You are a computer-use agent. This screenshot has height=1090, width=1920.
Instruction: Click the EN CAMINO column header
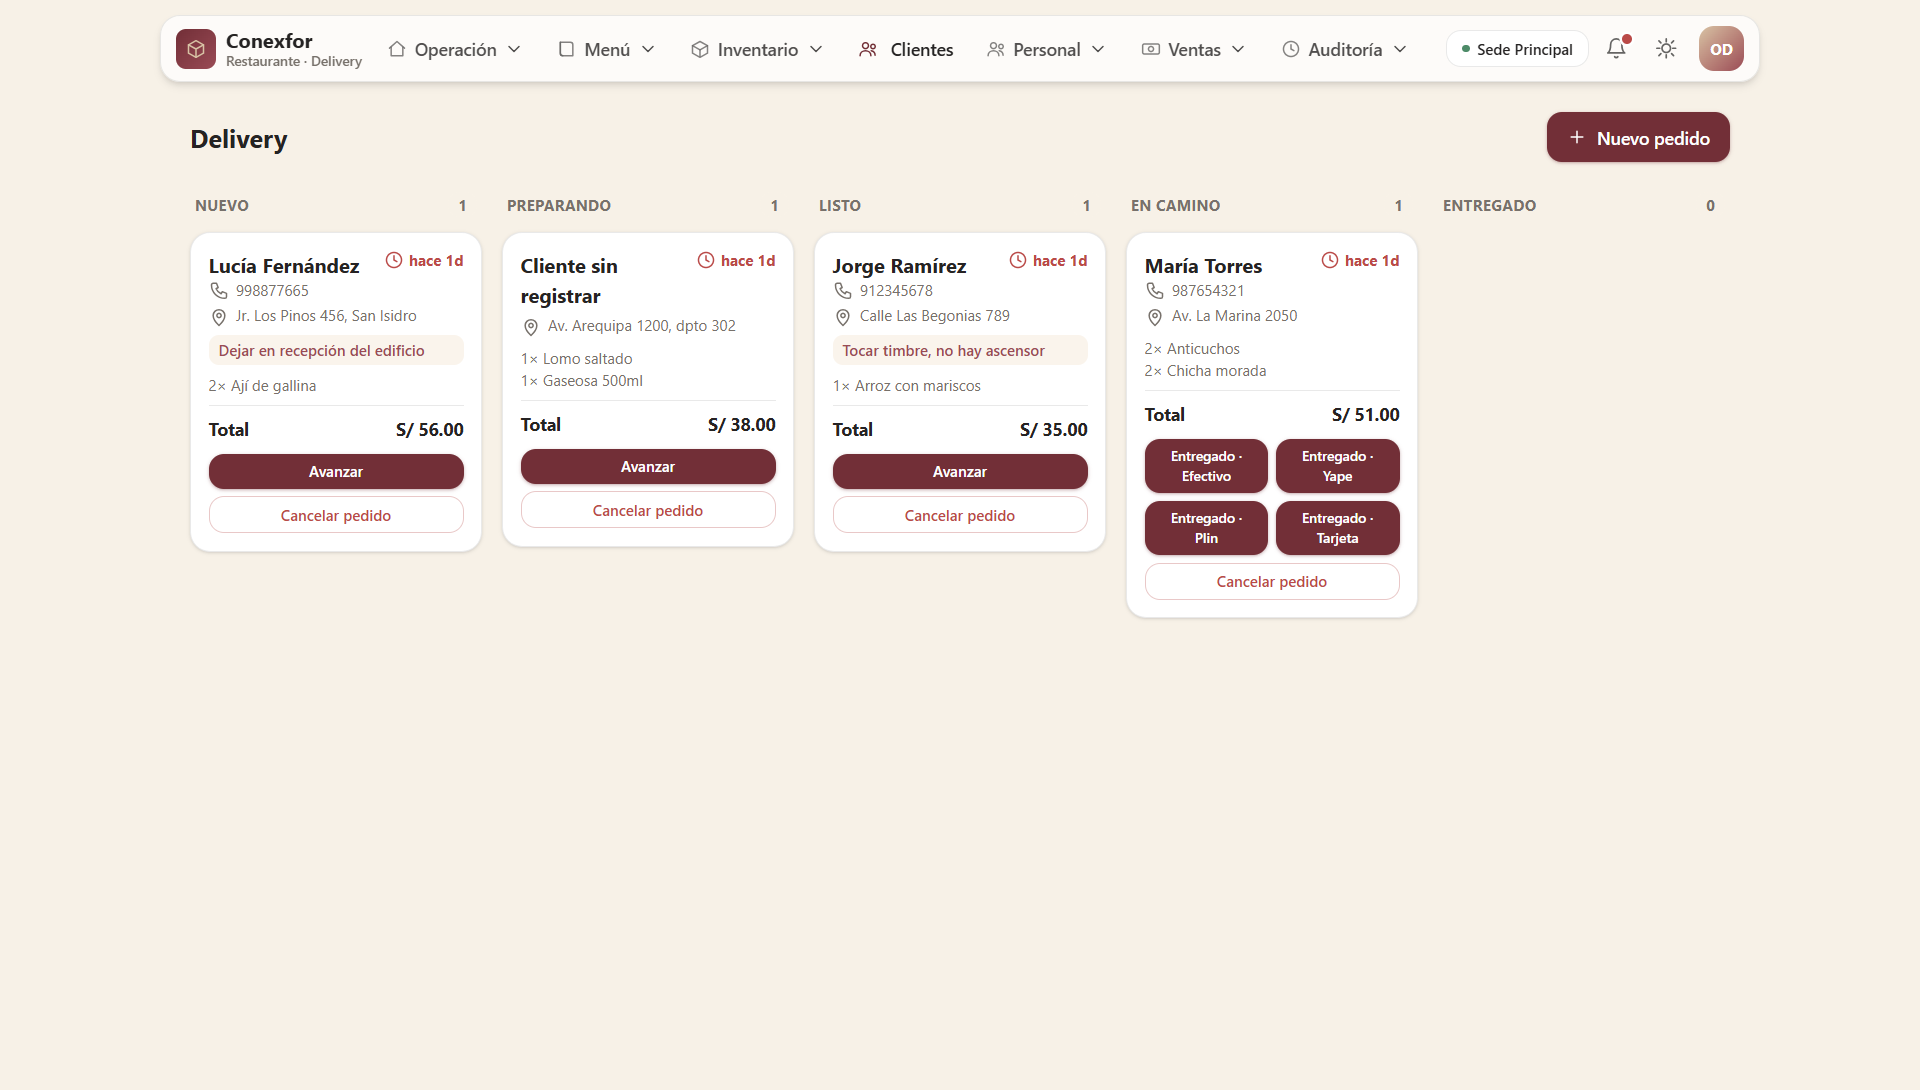[1175, 205]
